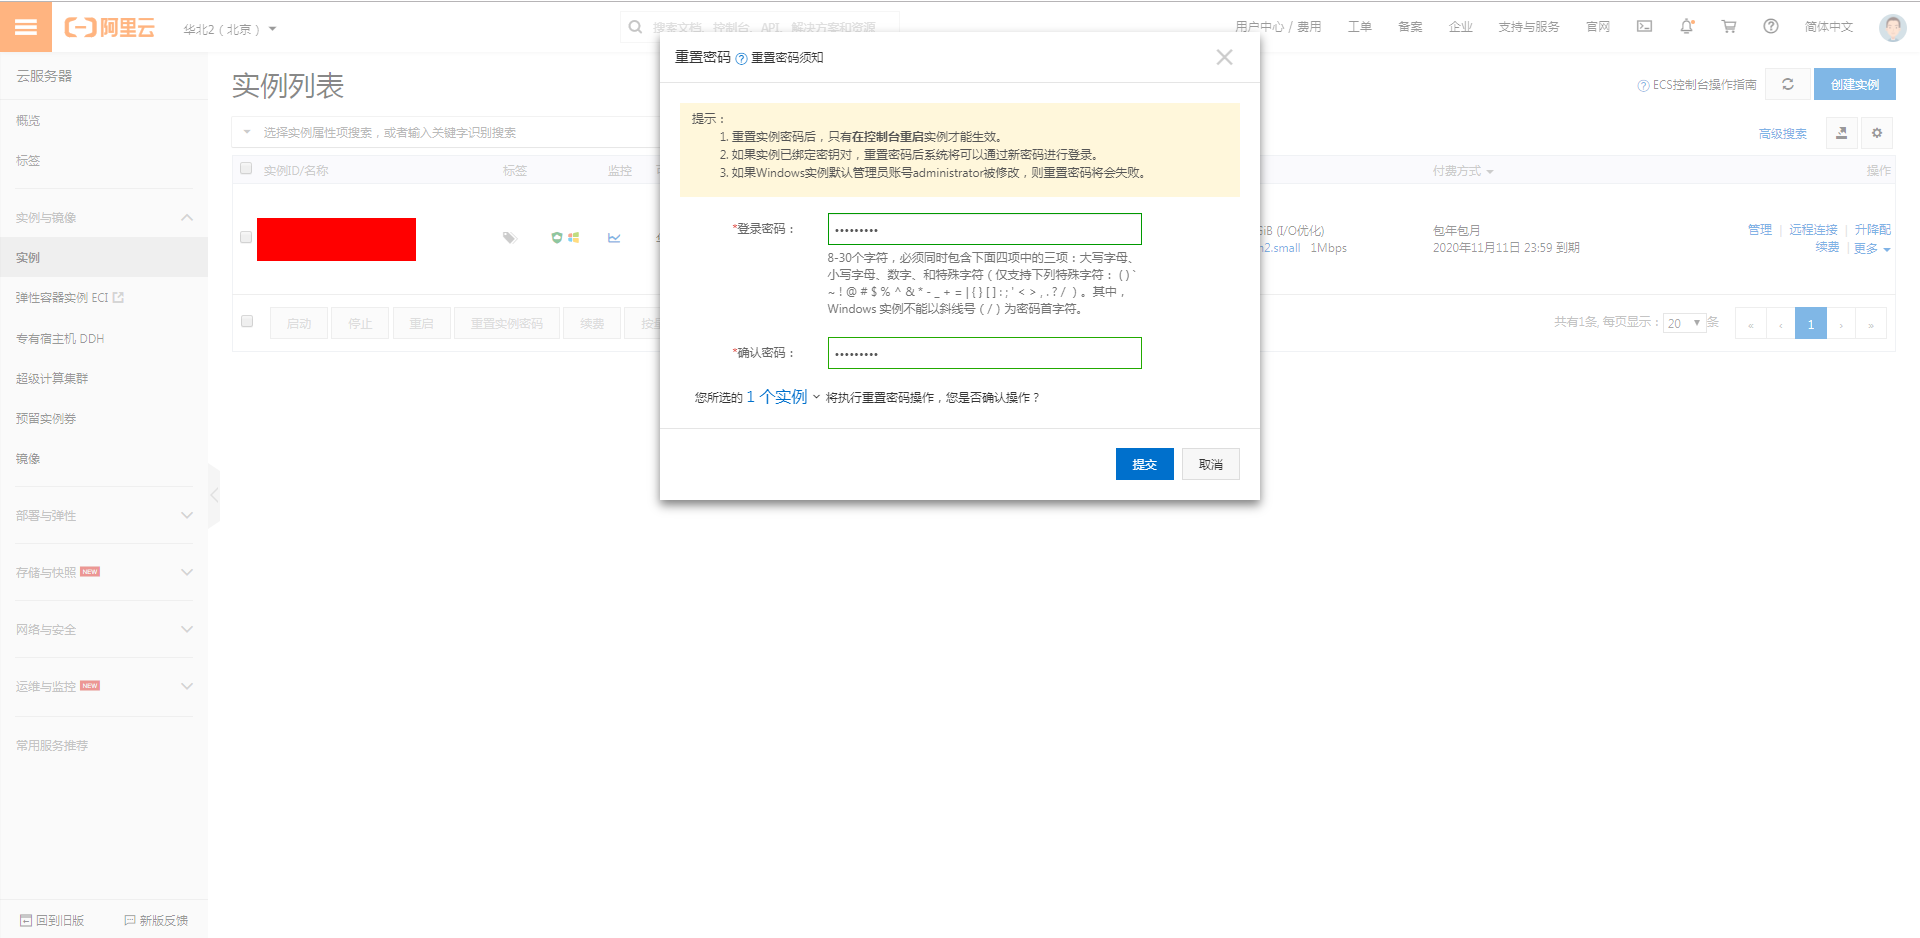Tick the checkbox next to the 启动 button row
The height and width of the screenshot is (938, 1920).
coord(247,321)
